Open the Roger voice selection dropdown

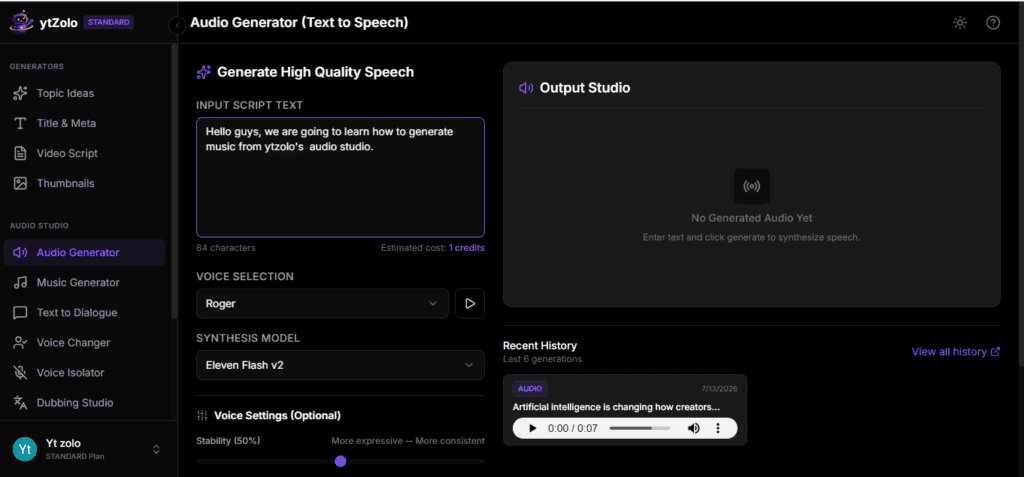323,303
